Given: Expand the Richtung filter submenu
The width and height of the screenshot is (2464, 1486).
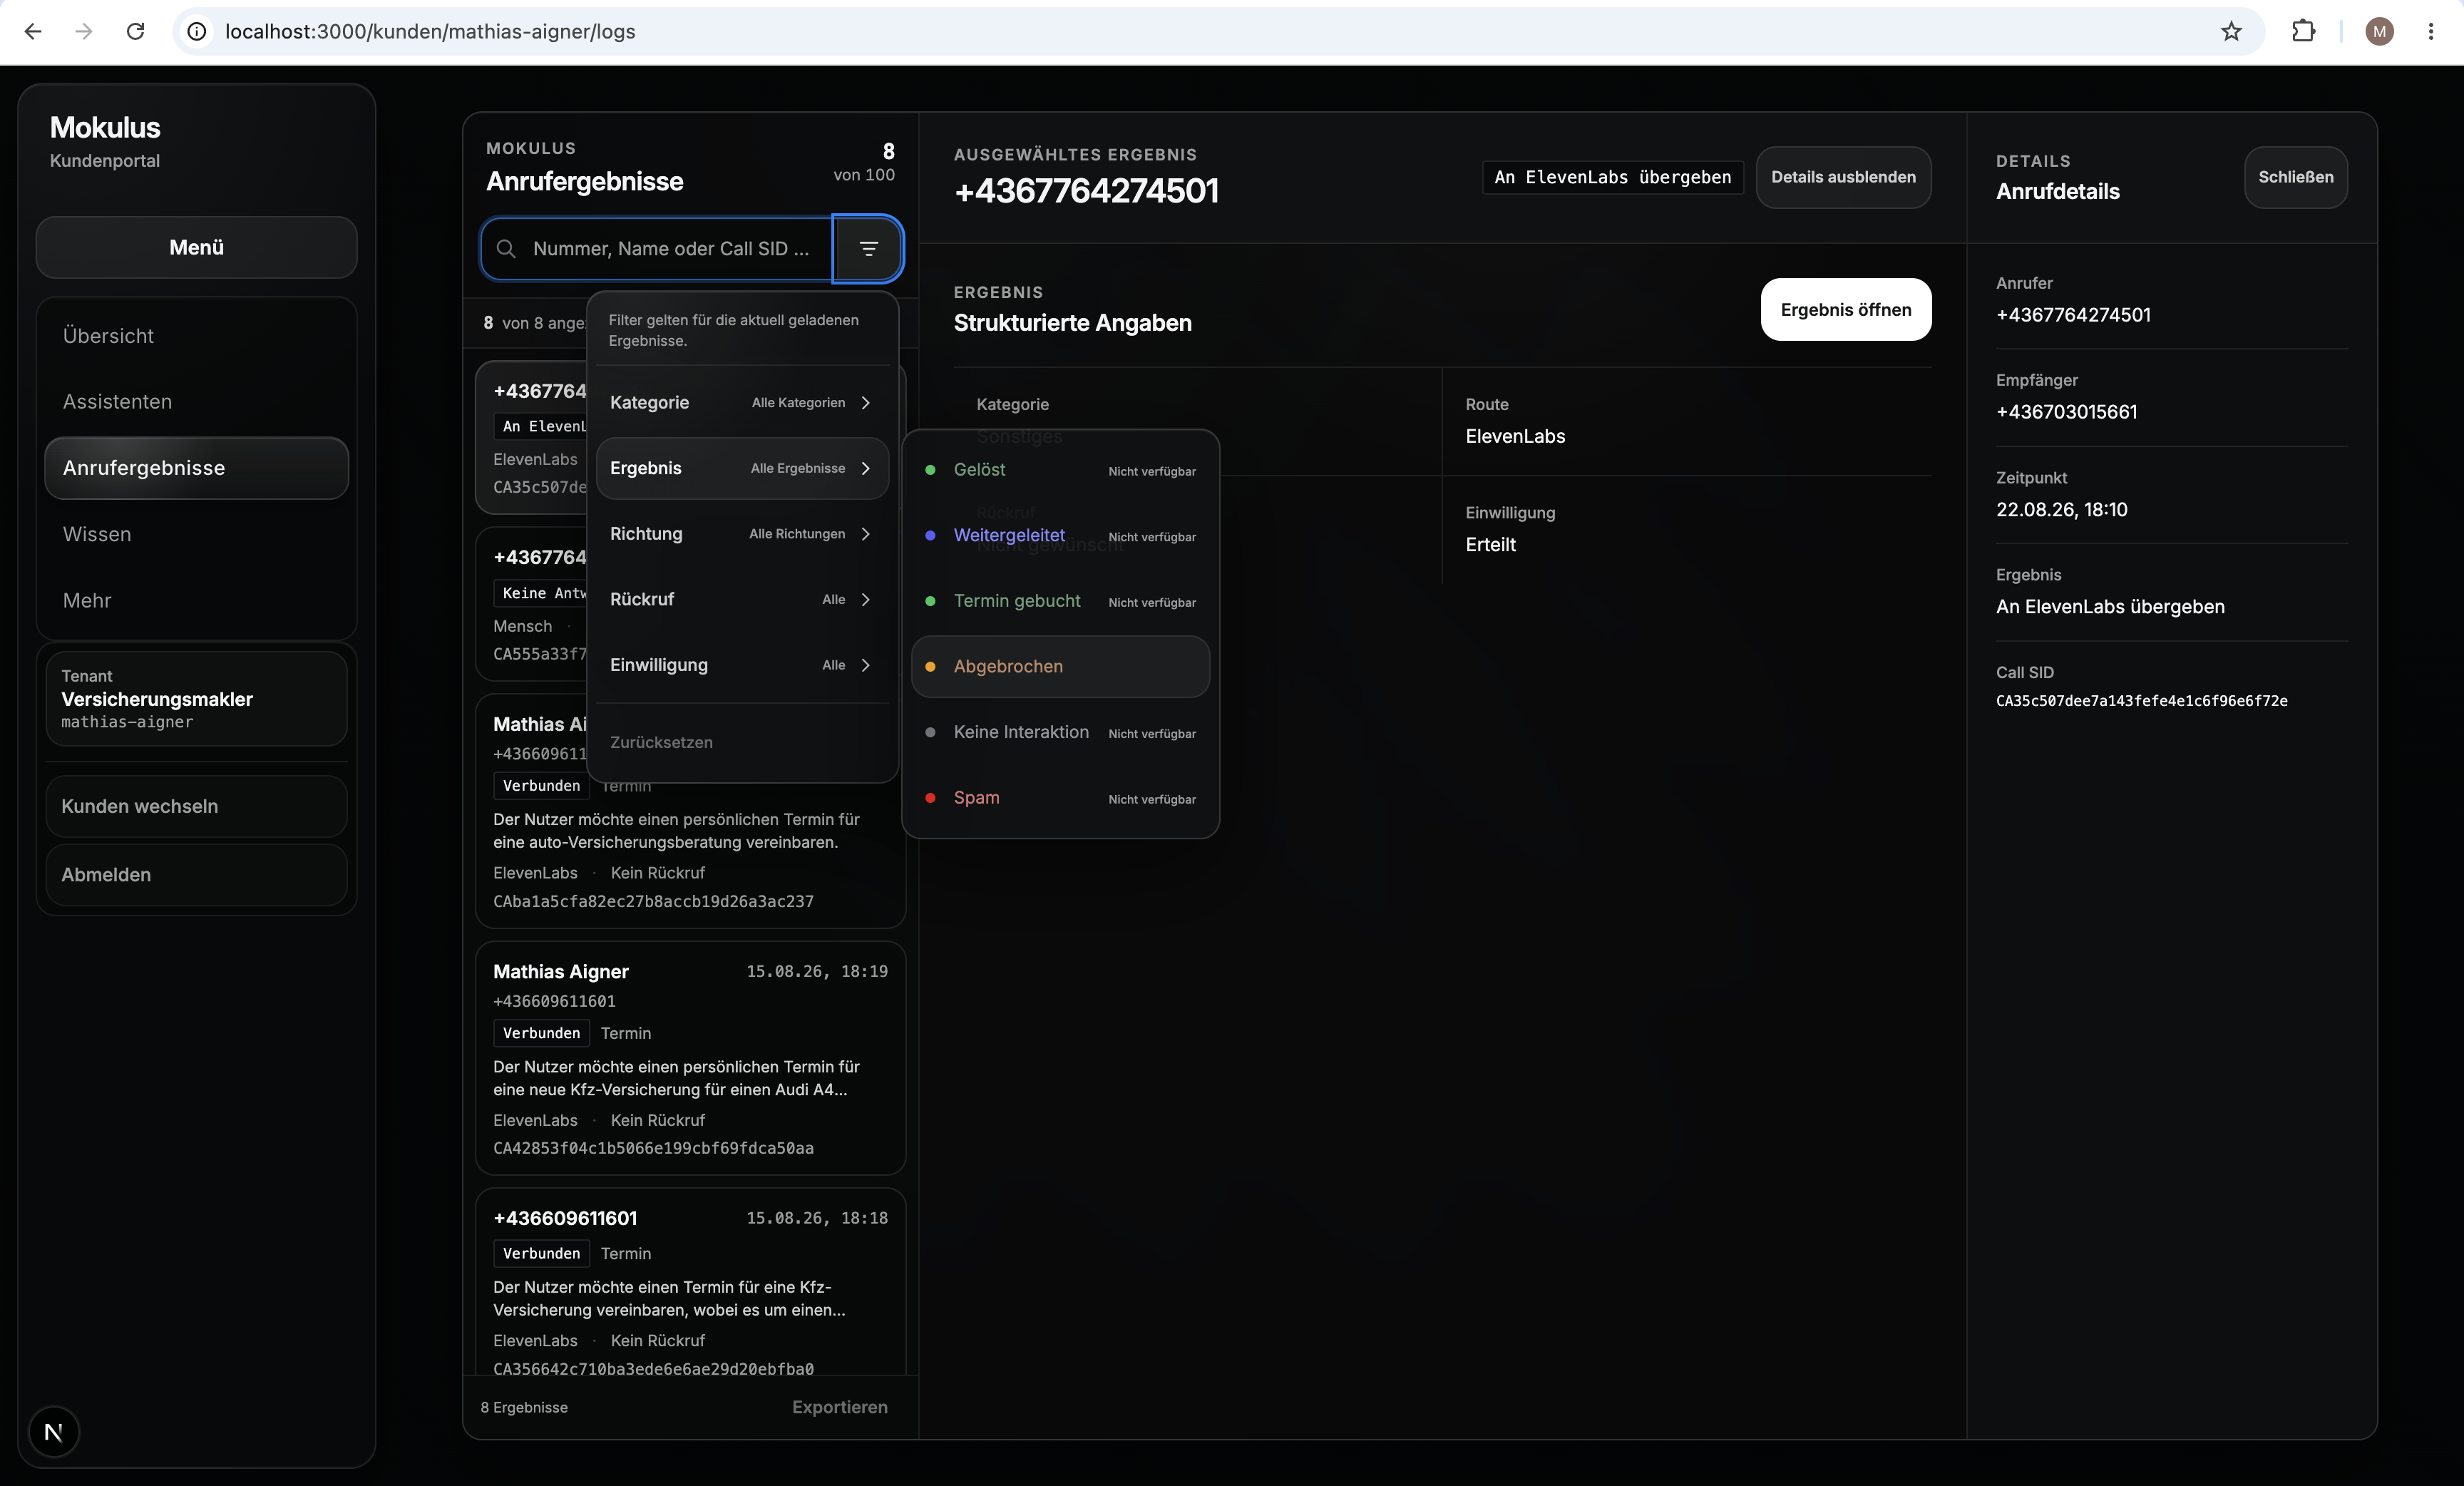Looking at the screenshot, I should 741,534.
